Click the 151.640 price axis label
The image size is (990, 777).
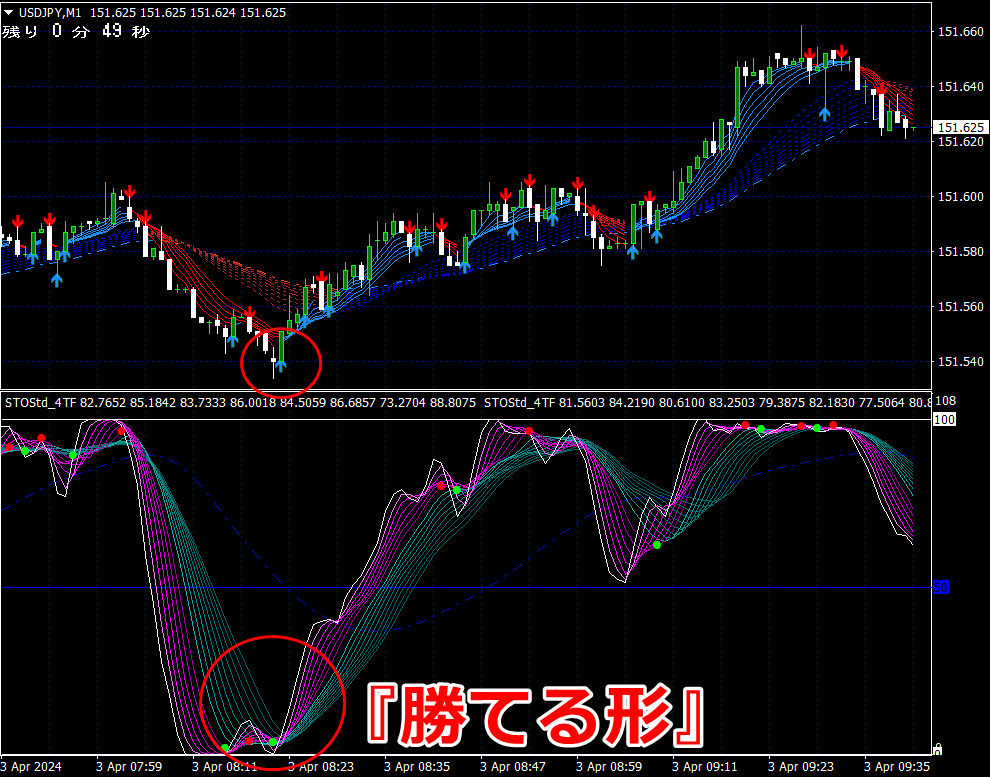(x=960, y=86)
